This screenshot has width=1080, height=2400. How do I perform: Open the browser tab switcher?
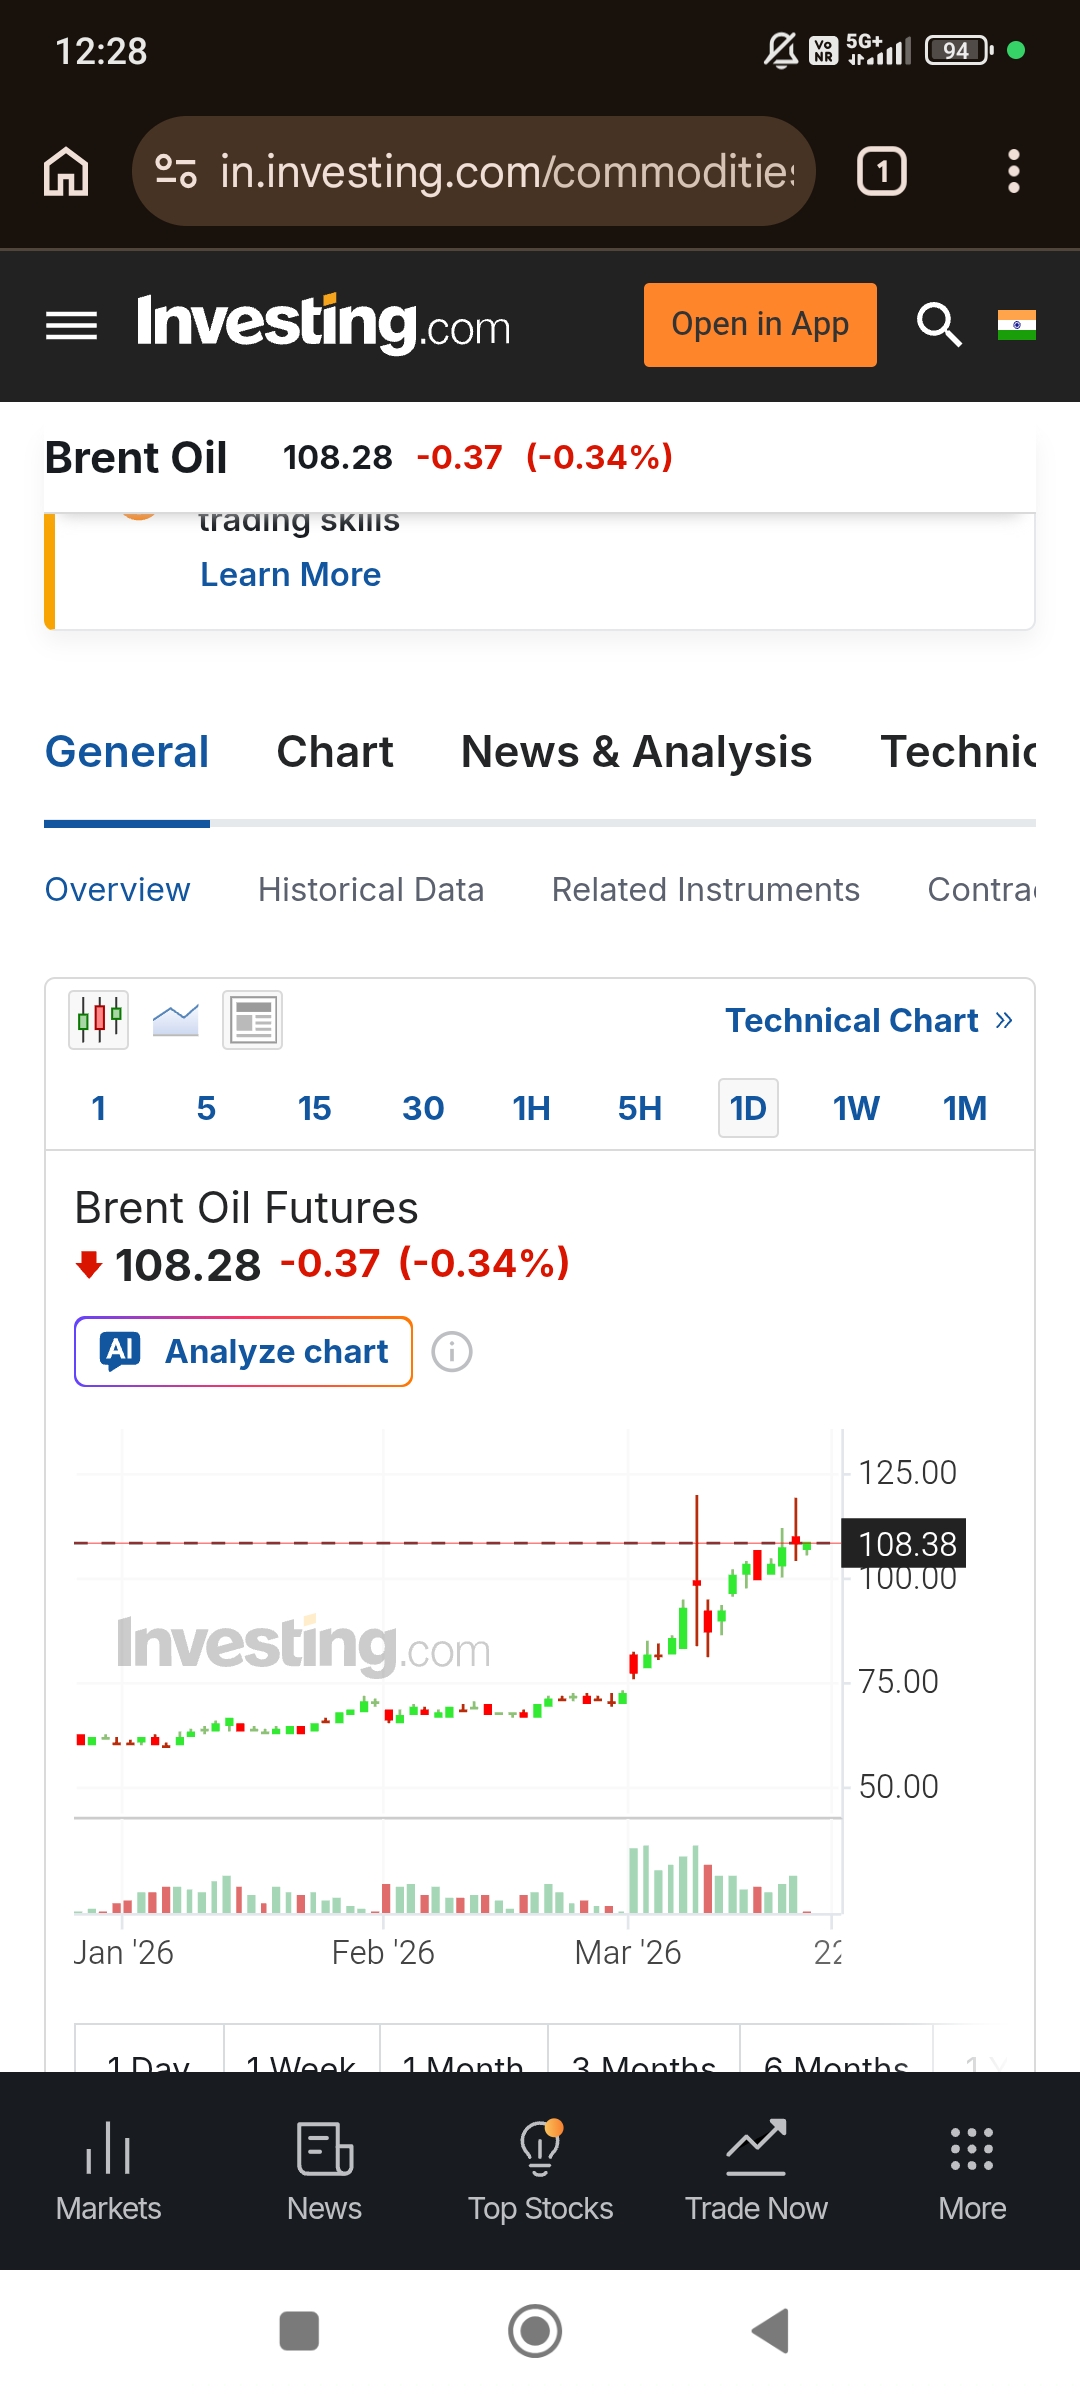click(881, 171)
